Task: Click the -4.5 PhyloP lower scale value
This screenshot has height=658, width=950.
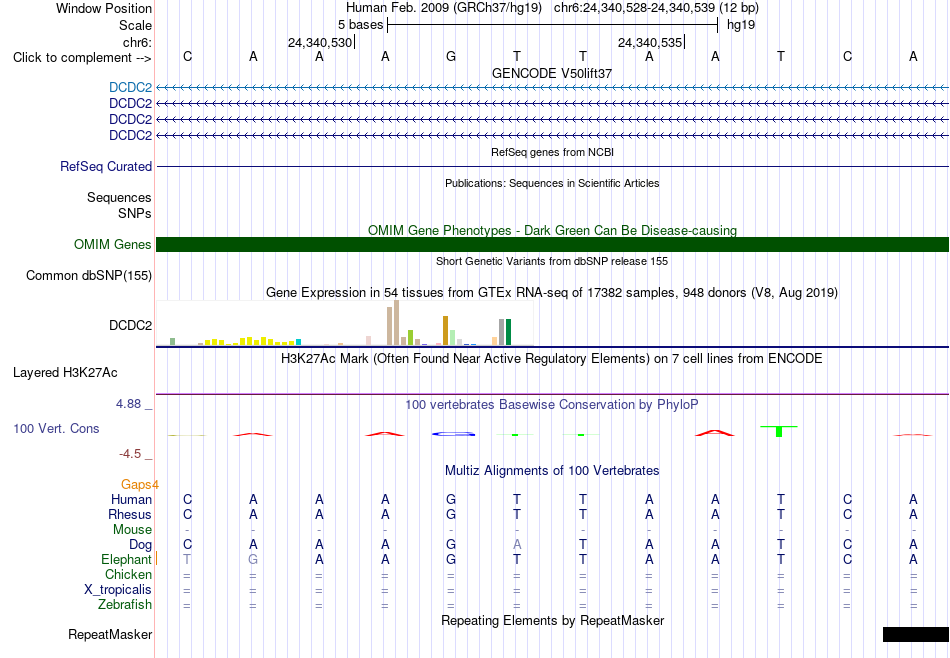Action: pyautogui.click(x=130, y=454)
